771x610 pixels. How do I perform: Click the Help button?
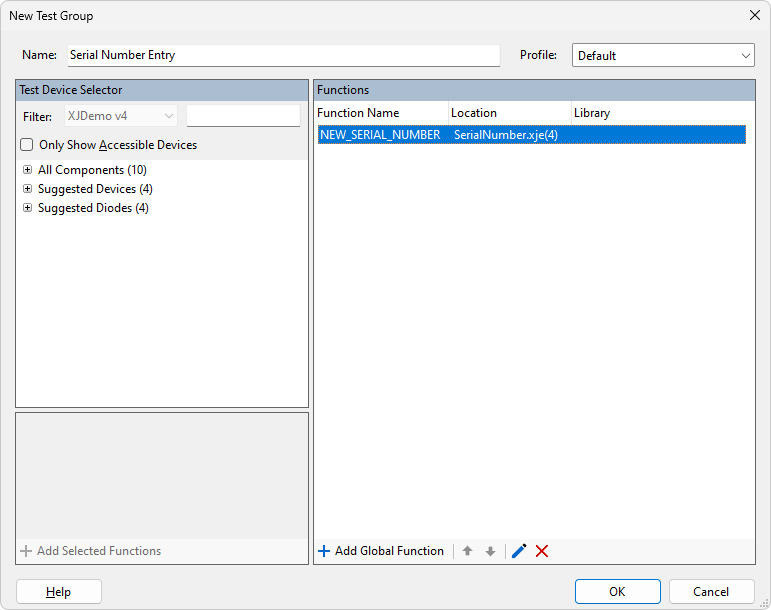pos(59,592)
